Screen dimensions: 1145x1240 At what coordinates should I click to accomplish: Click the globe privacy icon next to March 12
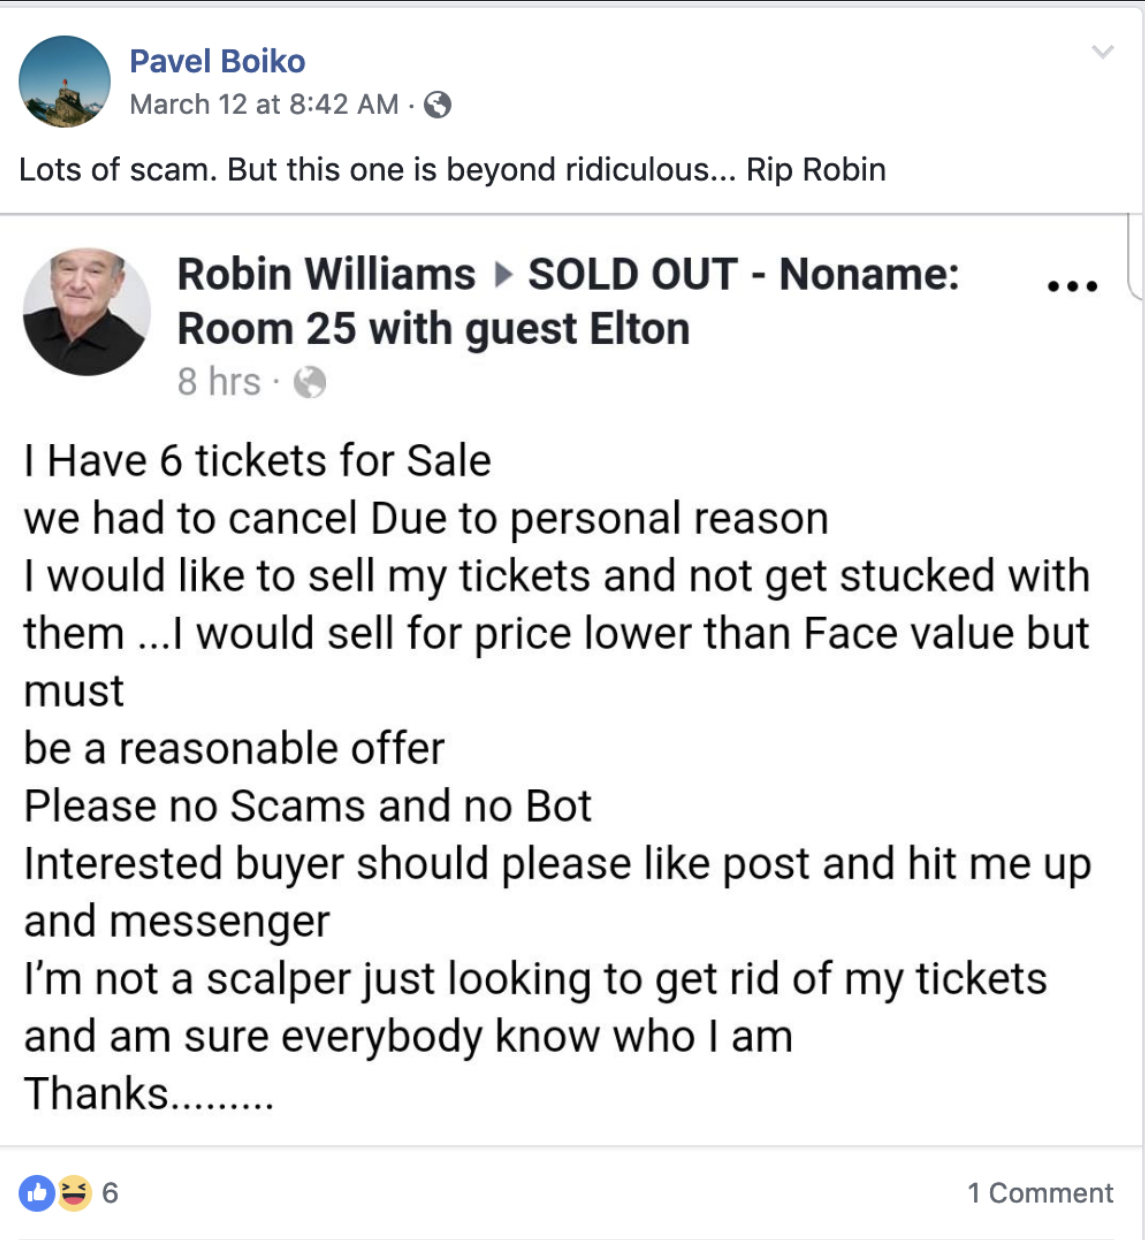click(x=436, y=103)
